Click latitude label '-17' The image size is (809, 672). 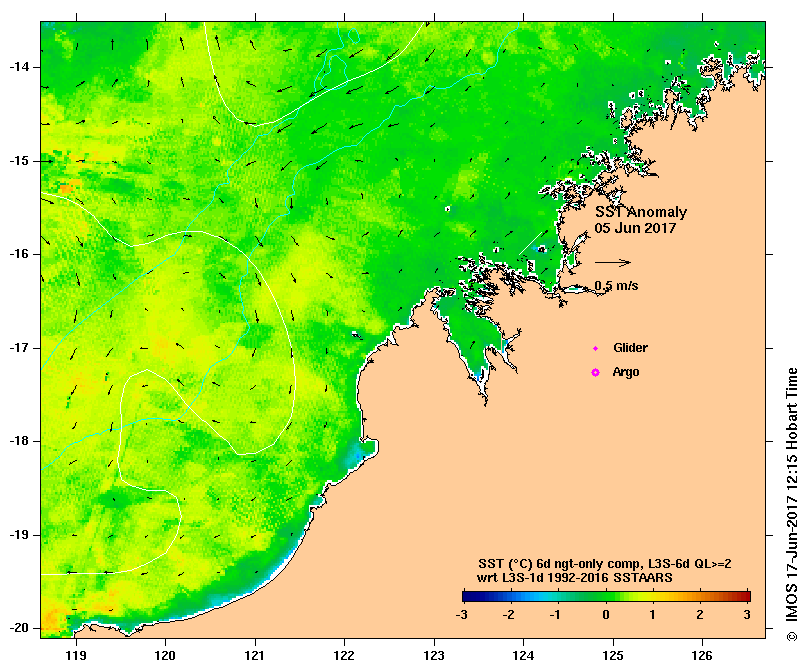[19, 348]
